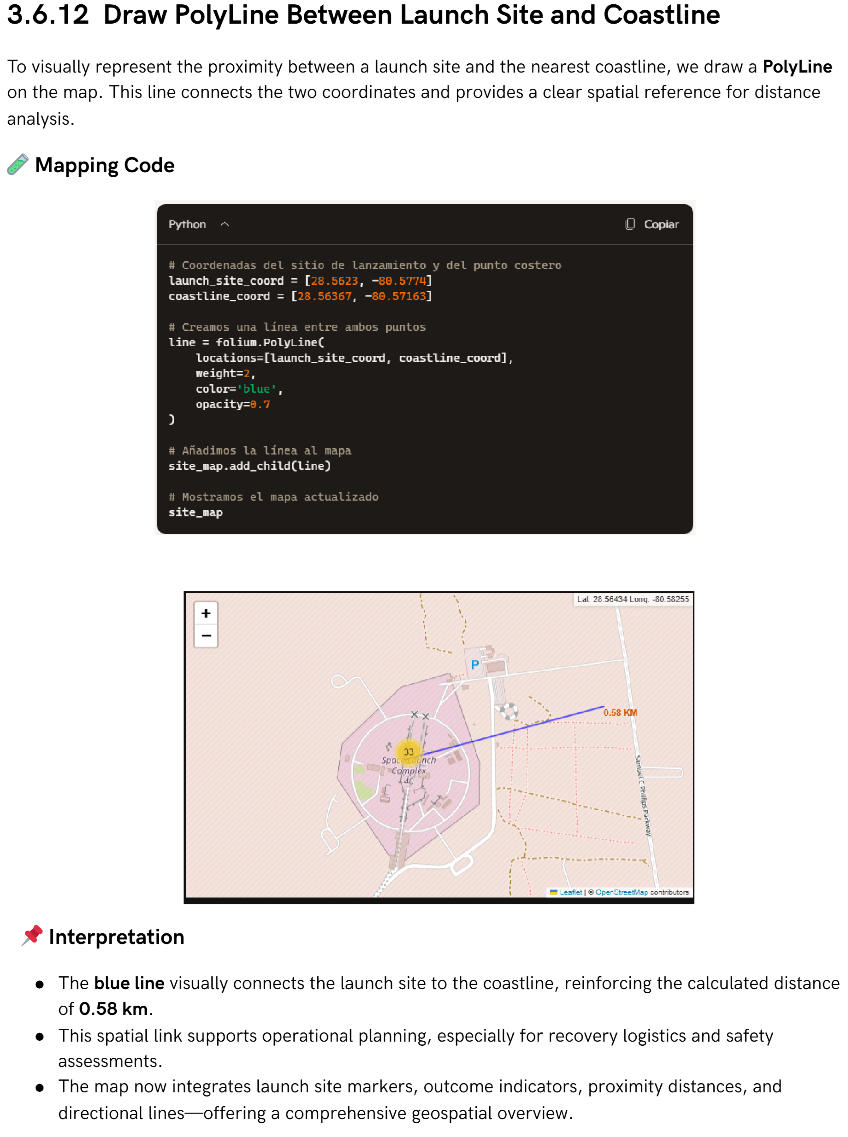Click the site_map.add_child(line) code line
The image size is (848, 1137).
[x=250, y=466]
